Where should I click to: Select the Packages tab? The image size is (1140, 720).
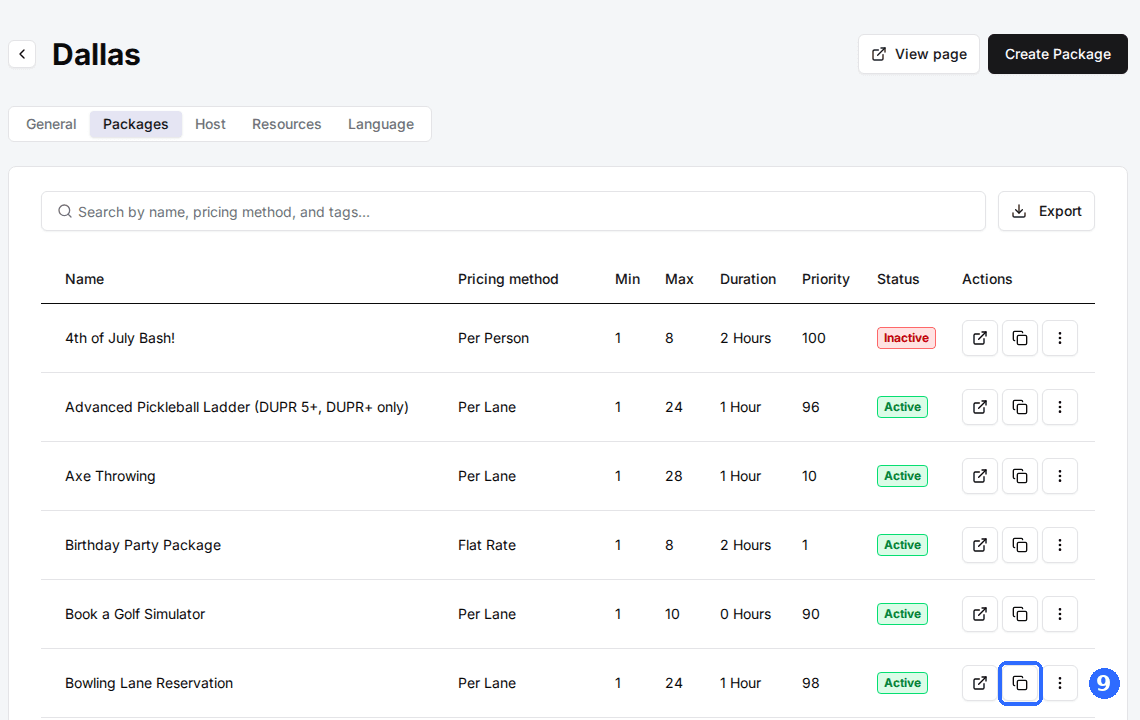135,124
